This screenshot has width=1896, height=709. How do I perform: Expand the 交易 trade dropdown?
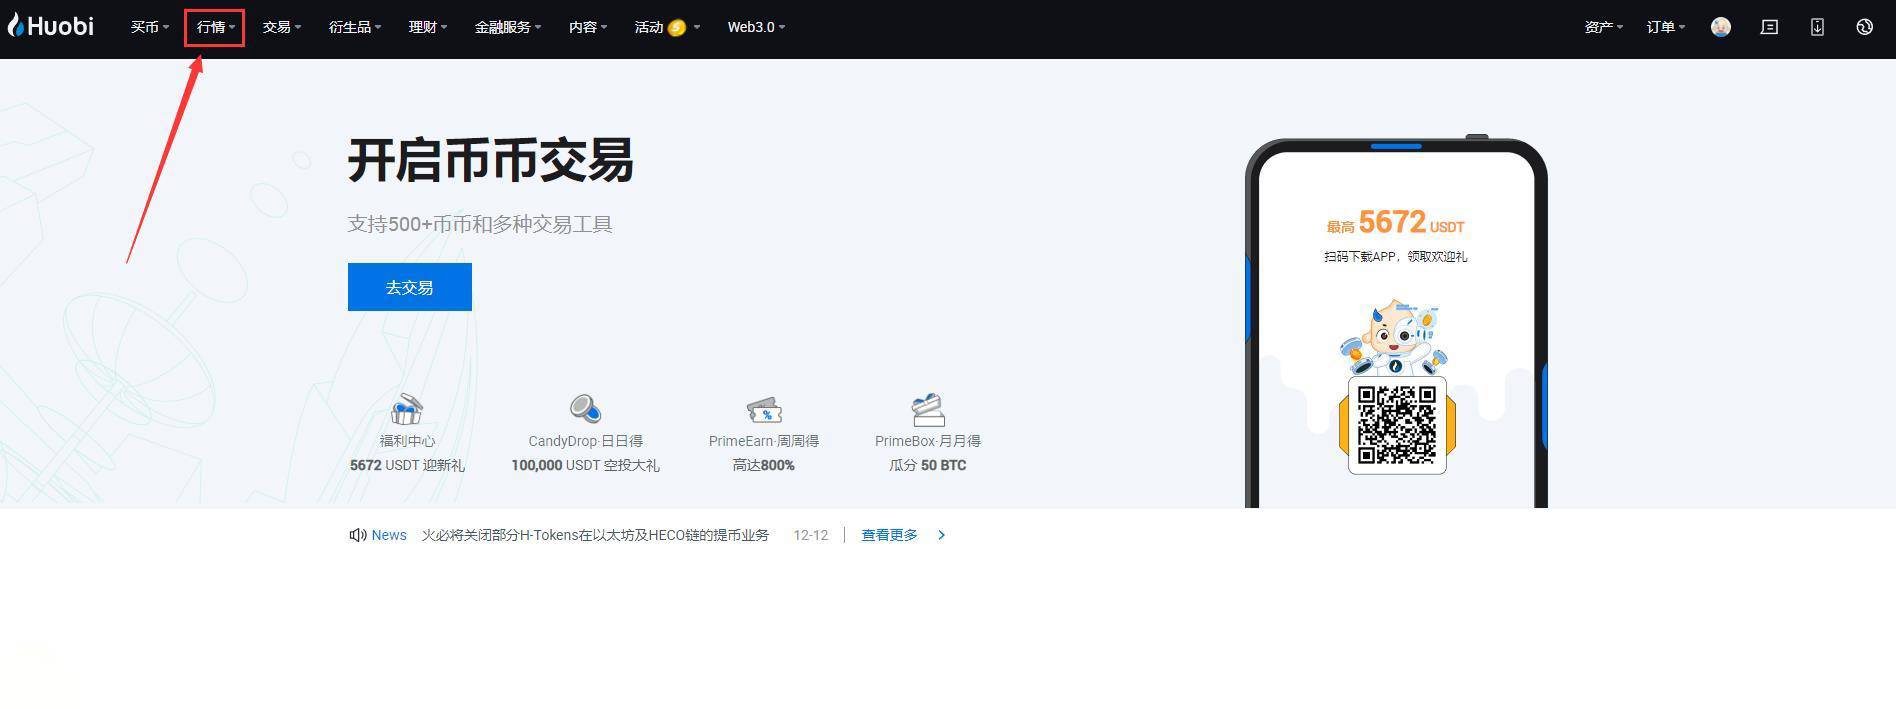point(282,27)
